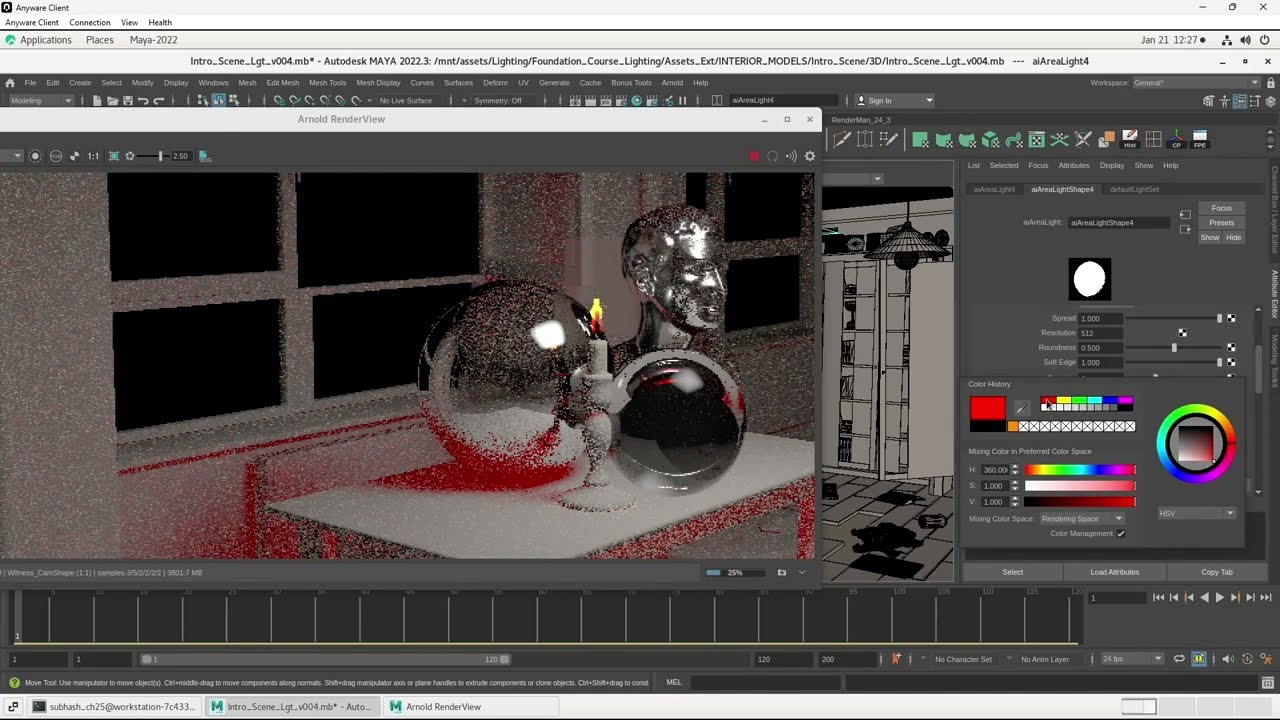Click the orange overlapping squares shelf icon
Image resolution: width=1280 pixels, height=720 pixels.
click(x=1107, y=139)
